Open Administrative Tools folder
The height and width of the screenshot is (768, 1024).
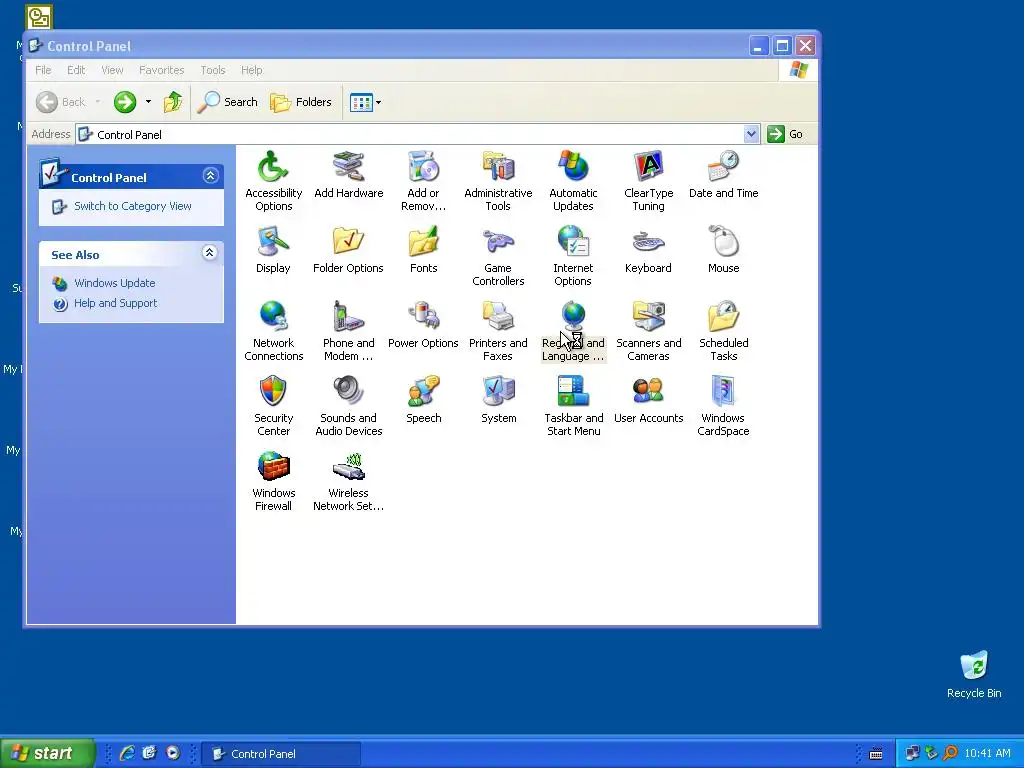[498, 181]
